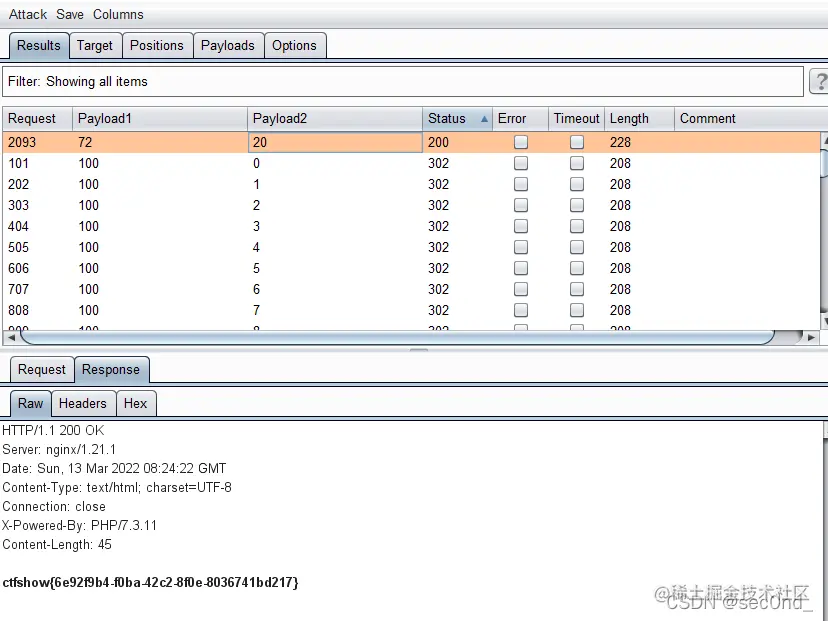
Task: Sort by the Payload2 column header
Action: (335, 118)
